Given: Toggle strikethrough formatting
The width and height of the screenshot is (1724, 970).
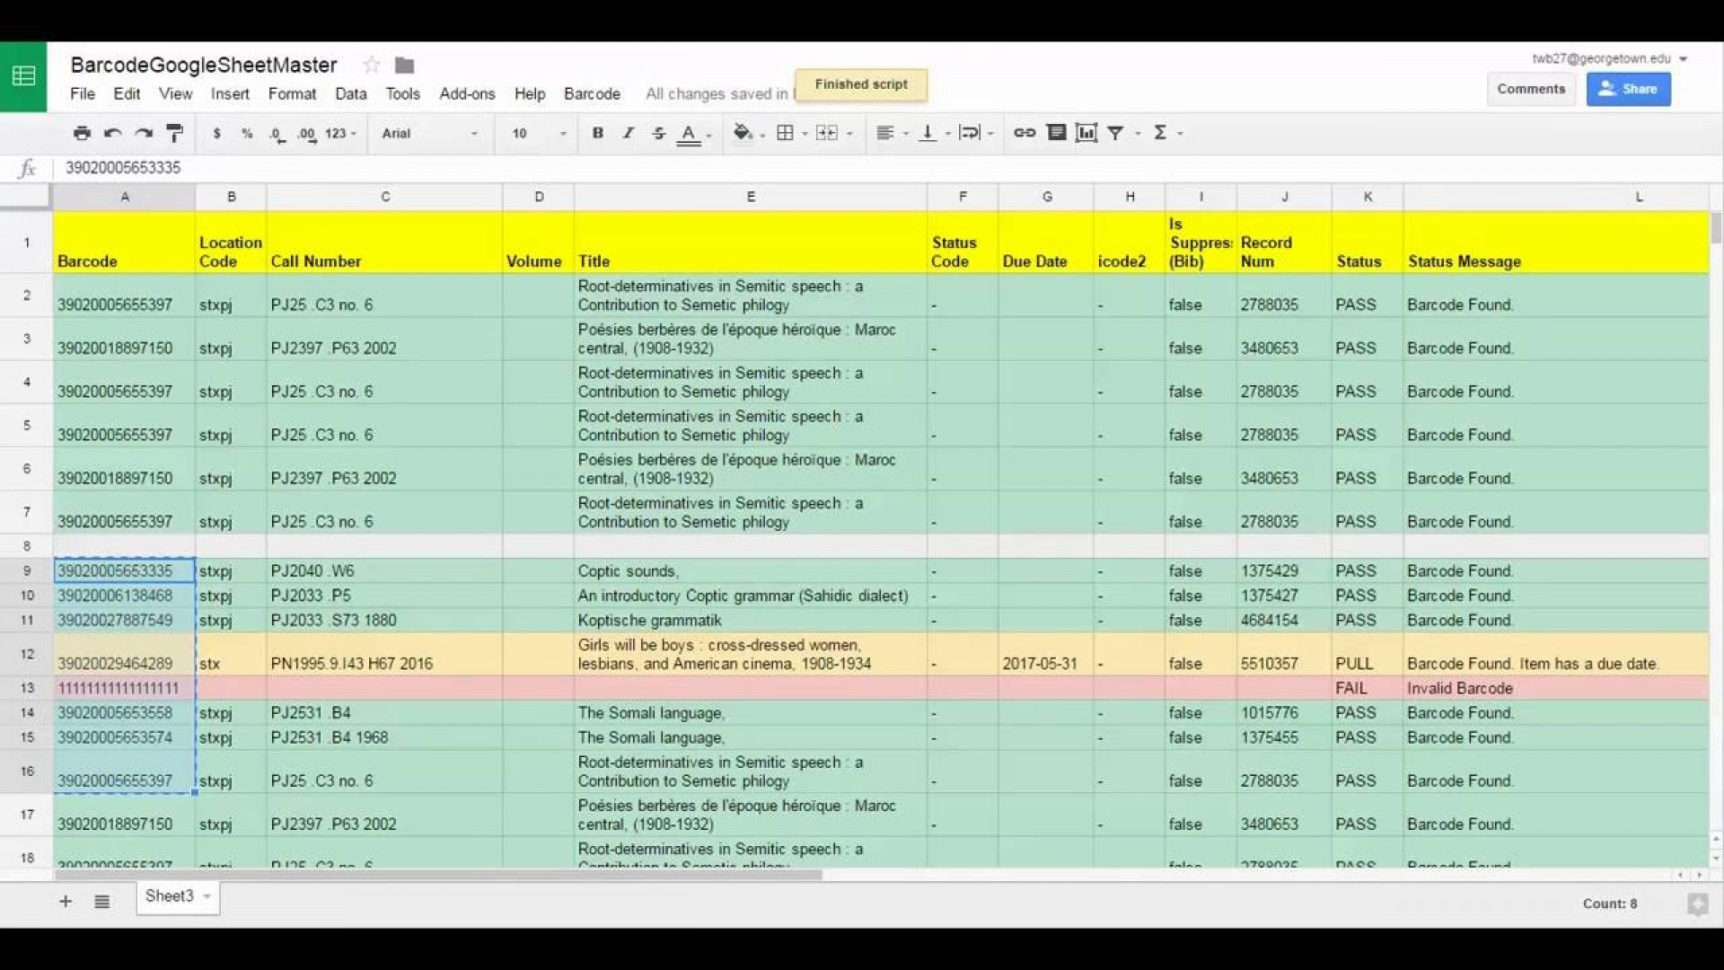Looking at the screenshot, I should click(x=658, y=133).
